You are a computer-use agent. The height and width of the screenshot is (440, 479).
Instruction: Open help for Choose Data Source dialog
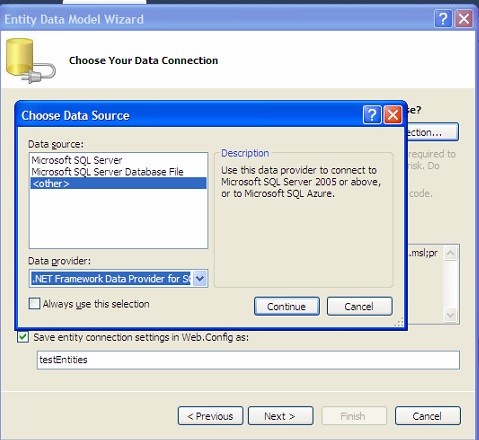point(372,115)
